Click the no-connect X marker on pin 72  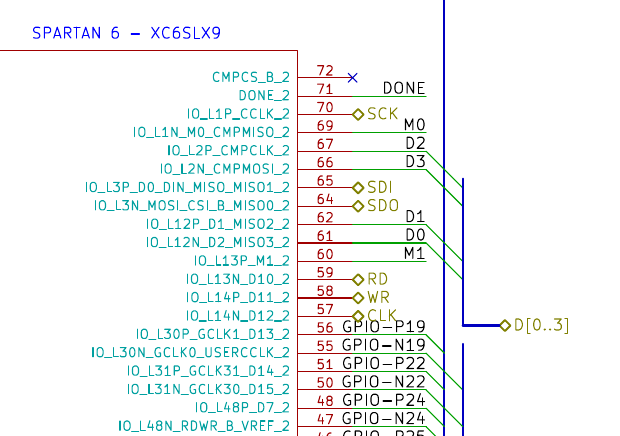coord(353,77)
